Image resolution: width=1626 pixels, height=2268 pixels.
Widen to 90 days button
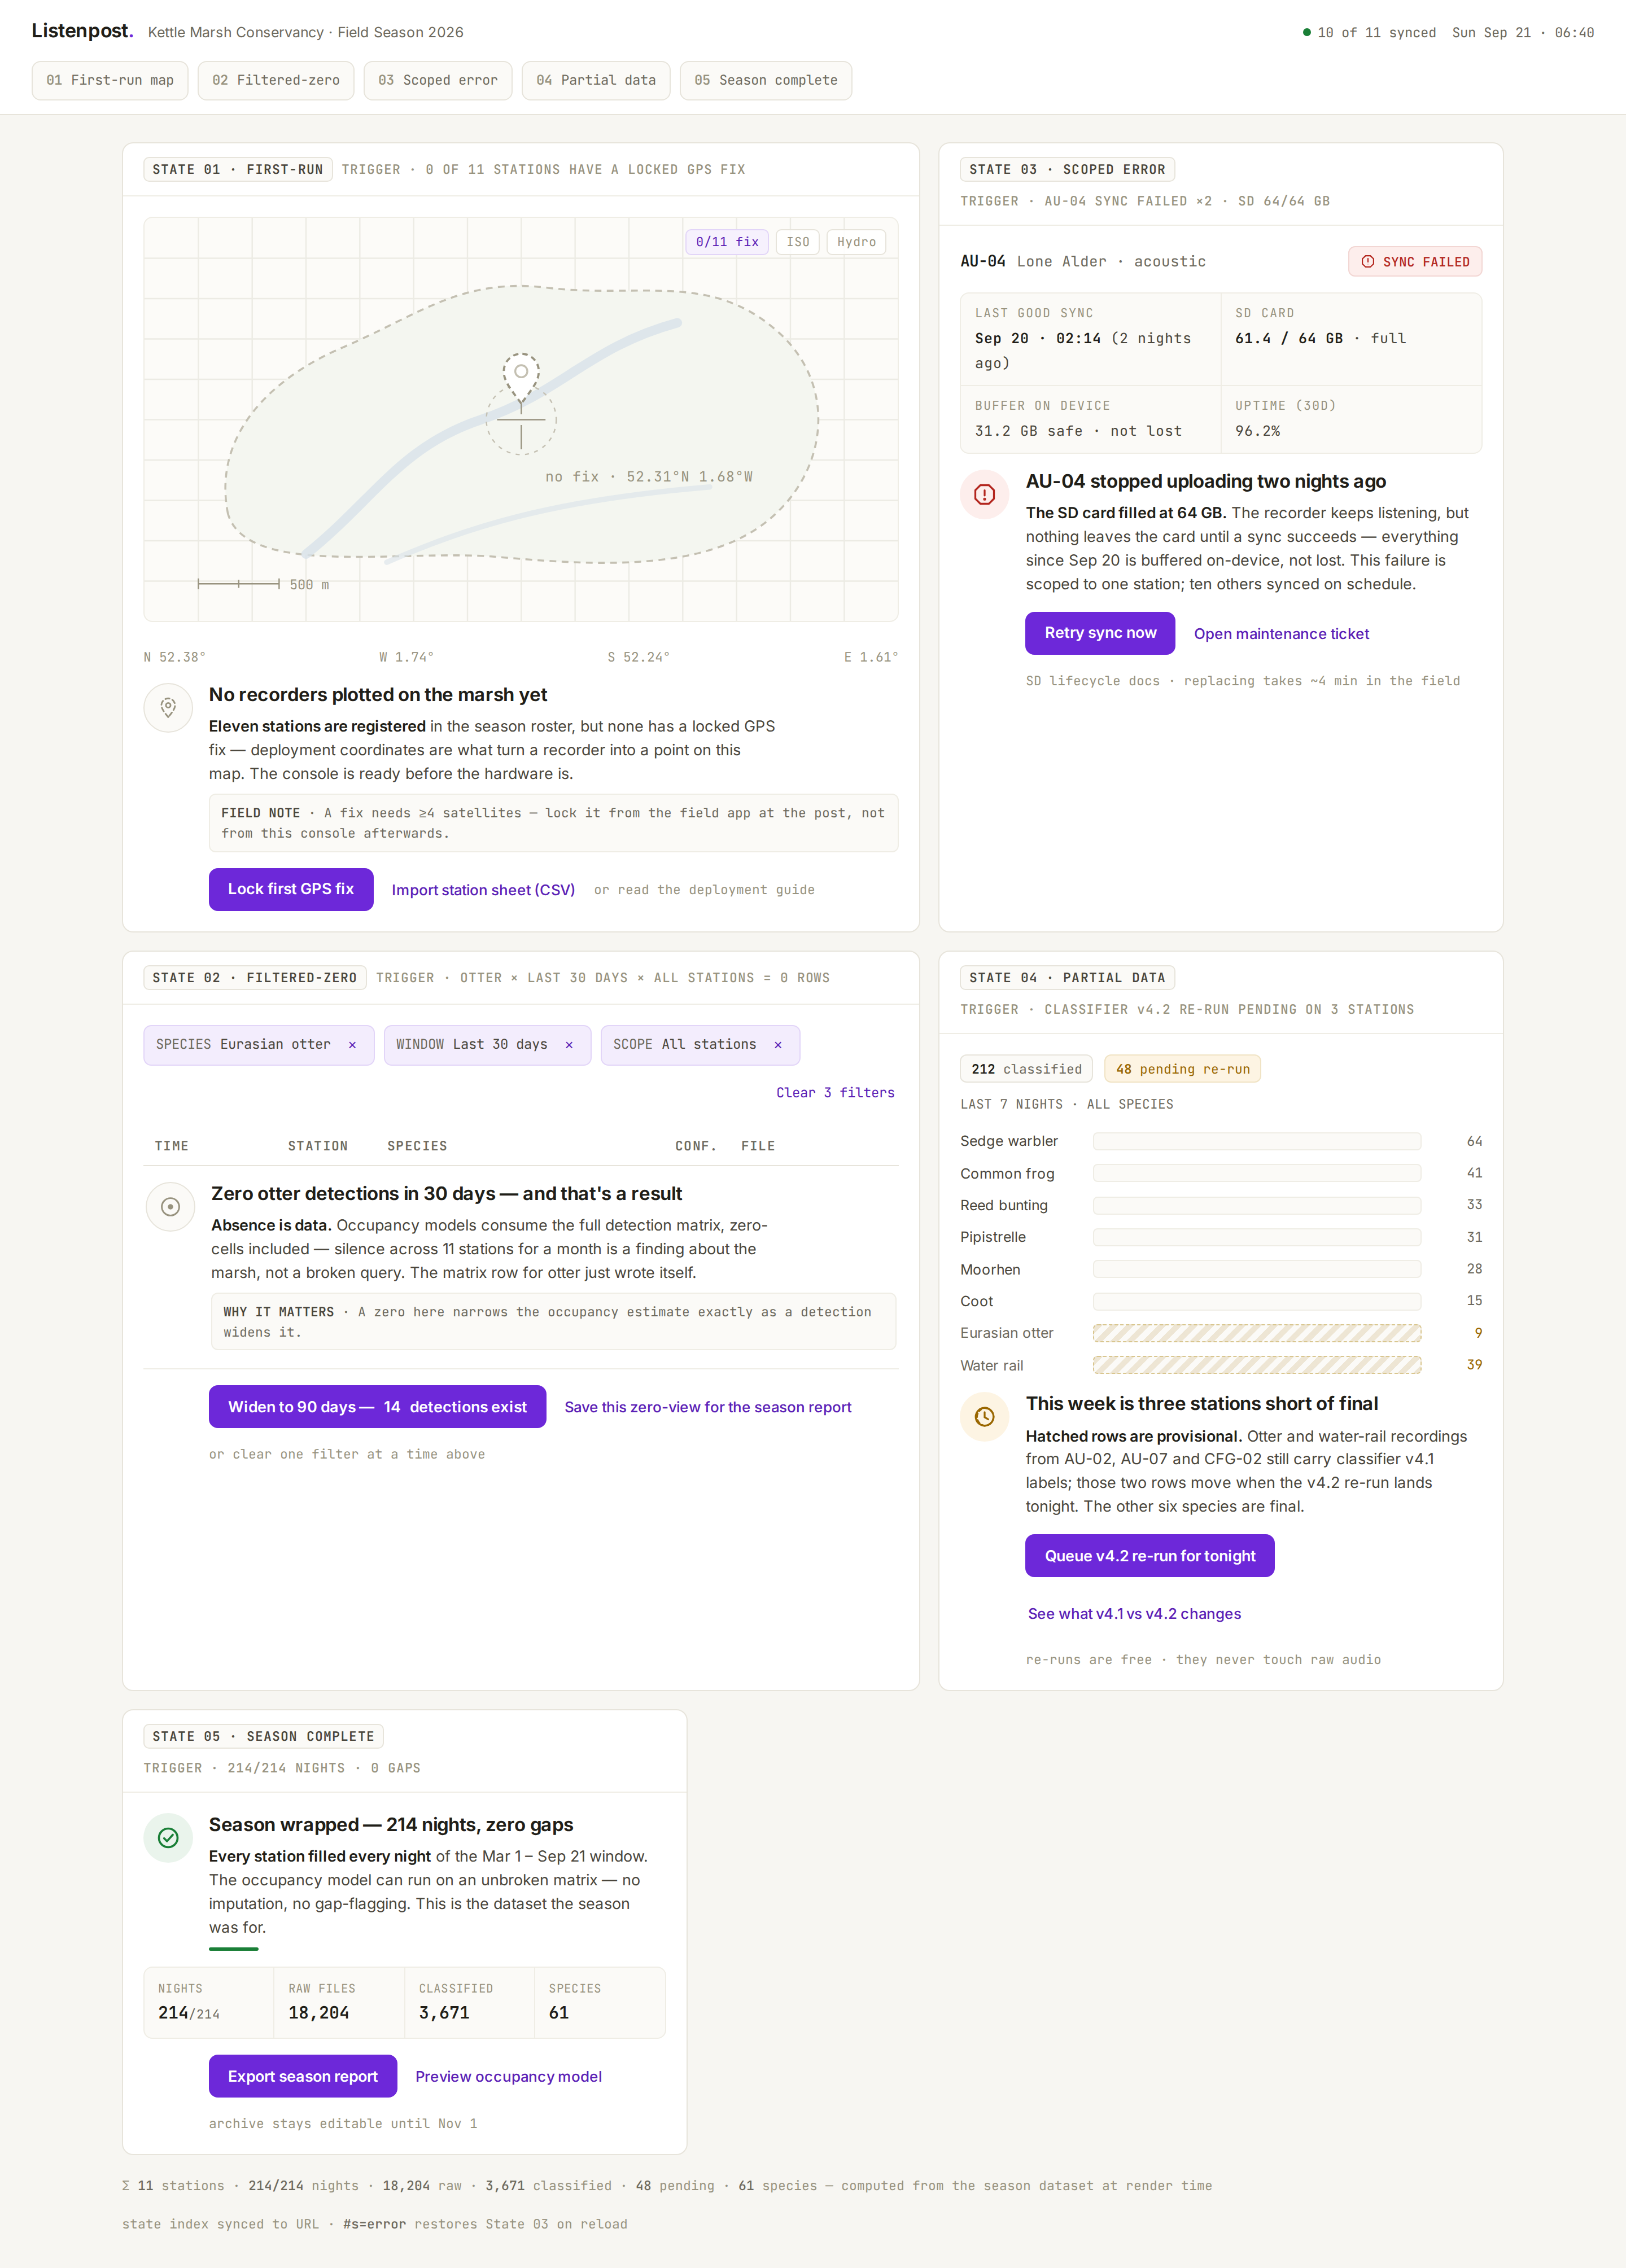point(377,1406)
